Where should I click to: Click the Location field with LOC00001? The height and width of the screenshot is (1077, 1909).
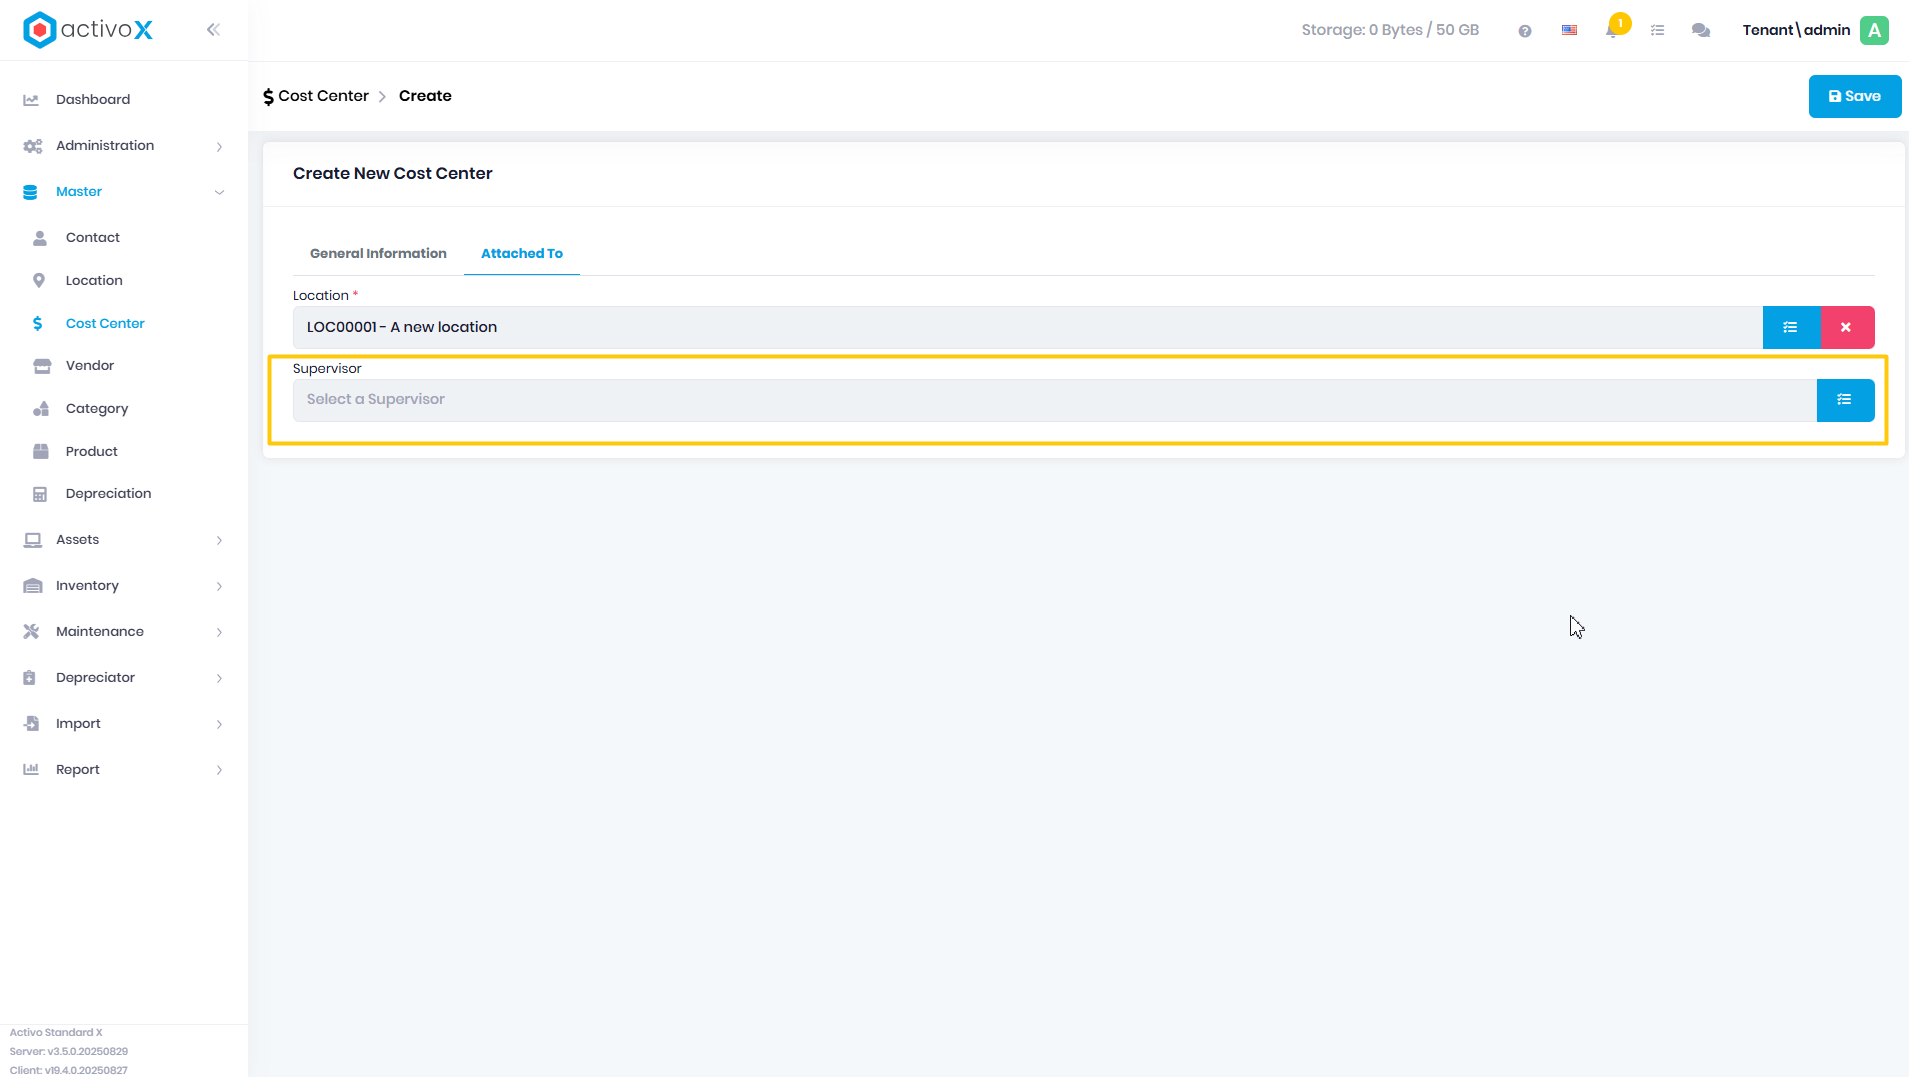pos(1027,327)
